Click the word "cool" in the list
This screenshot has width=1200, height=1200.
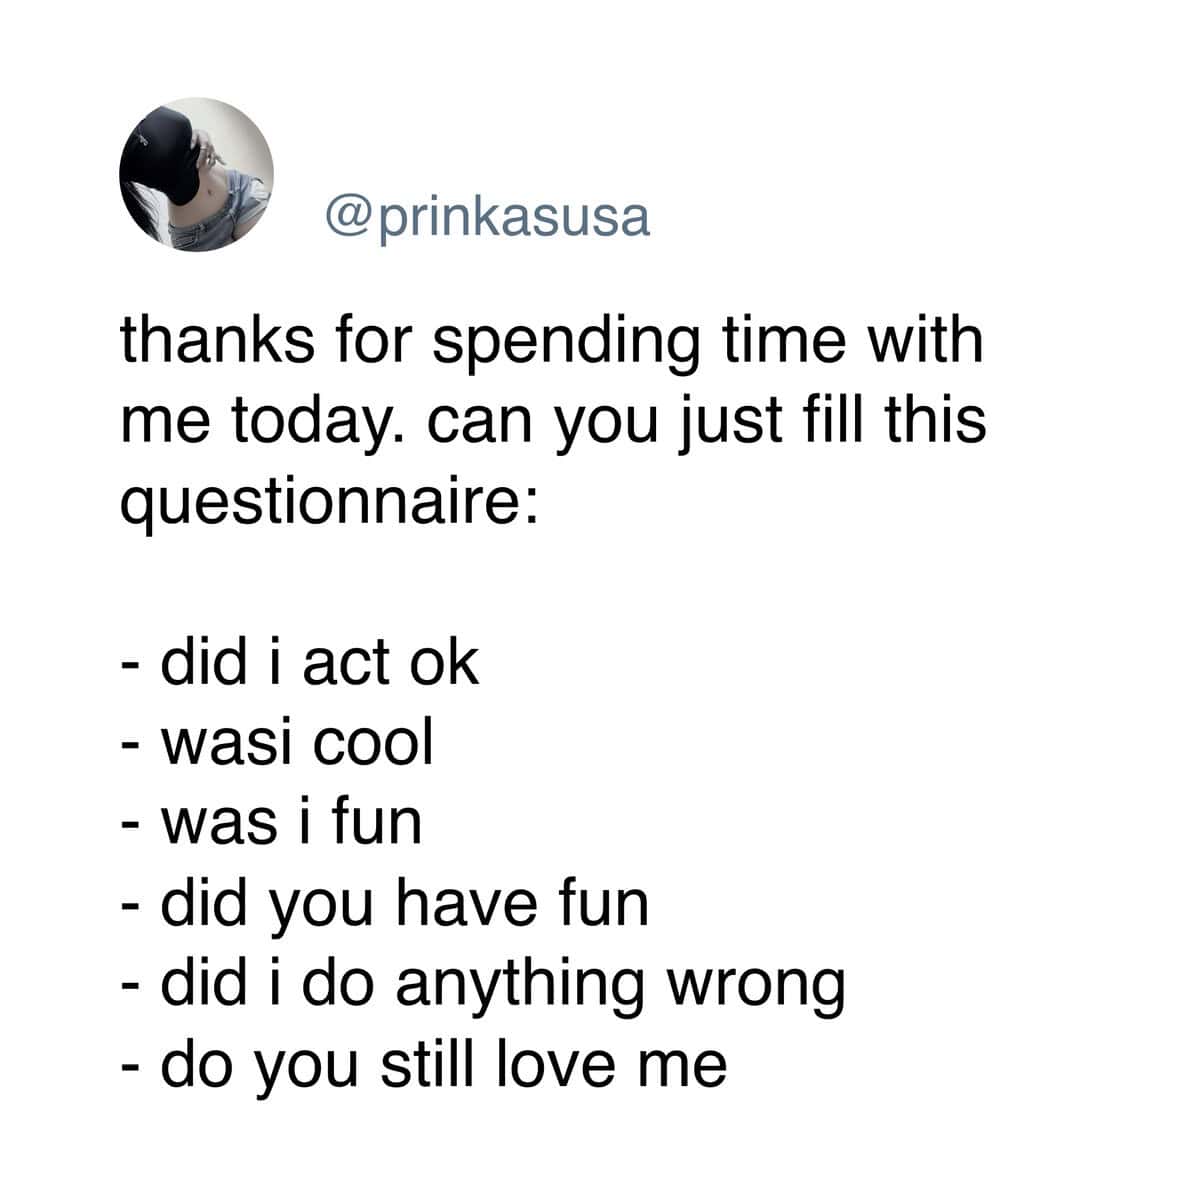[x=373, y=742]
